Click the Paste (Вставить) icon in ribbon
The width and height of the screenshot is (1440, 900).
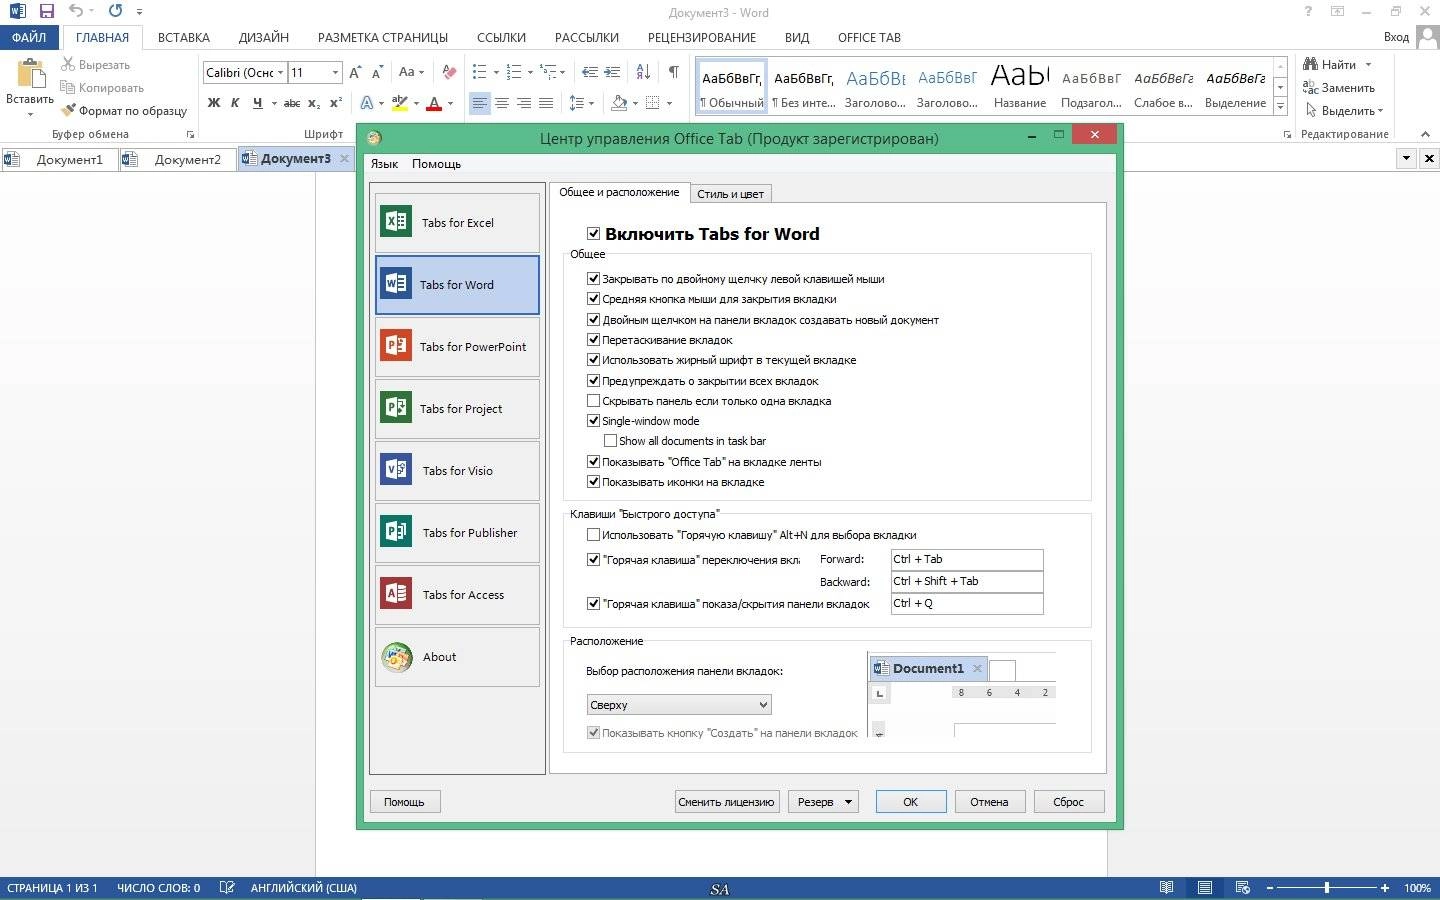30,76
